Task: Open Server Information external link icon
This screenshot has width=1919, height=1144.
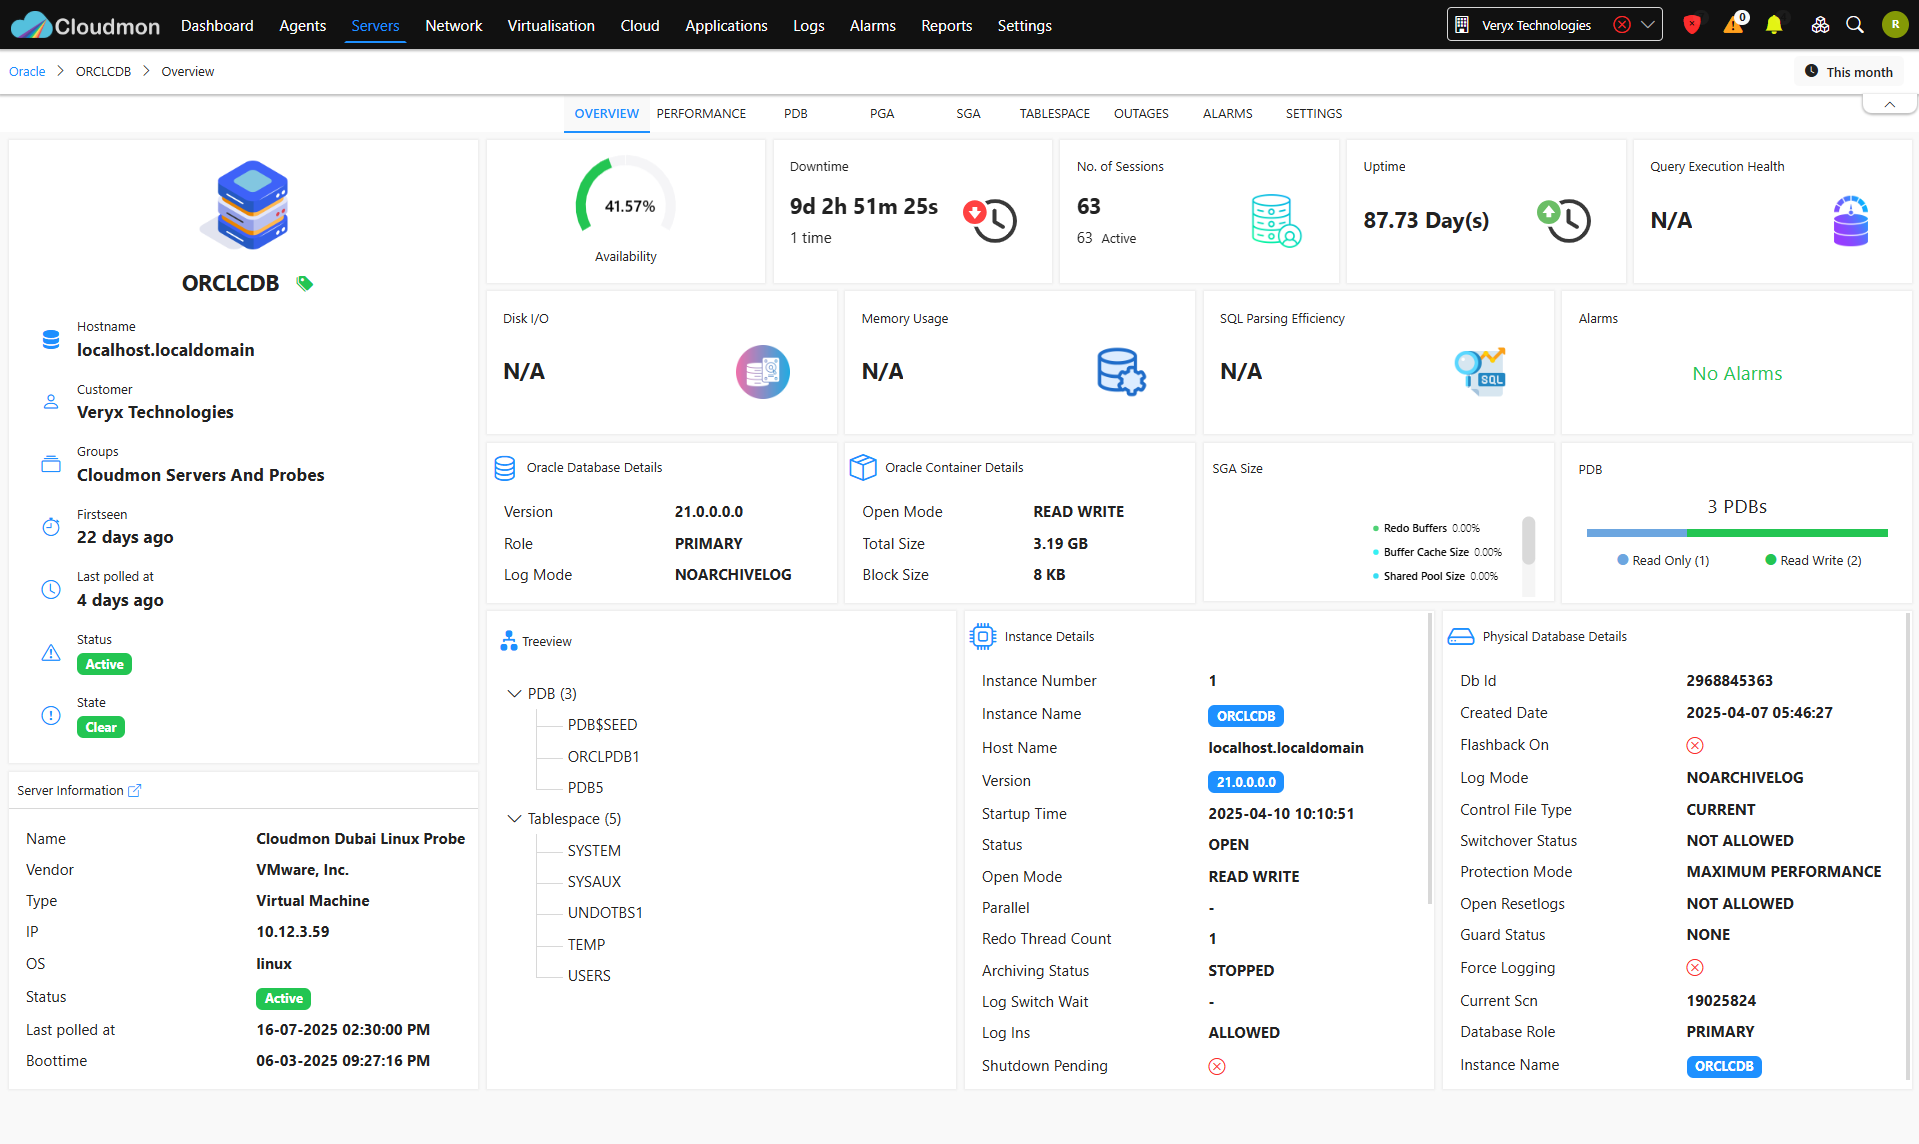Action: tap(135, 790)
